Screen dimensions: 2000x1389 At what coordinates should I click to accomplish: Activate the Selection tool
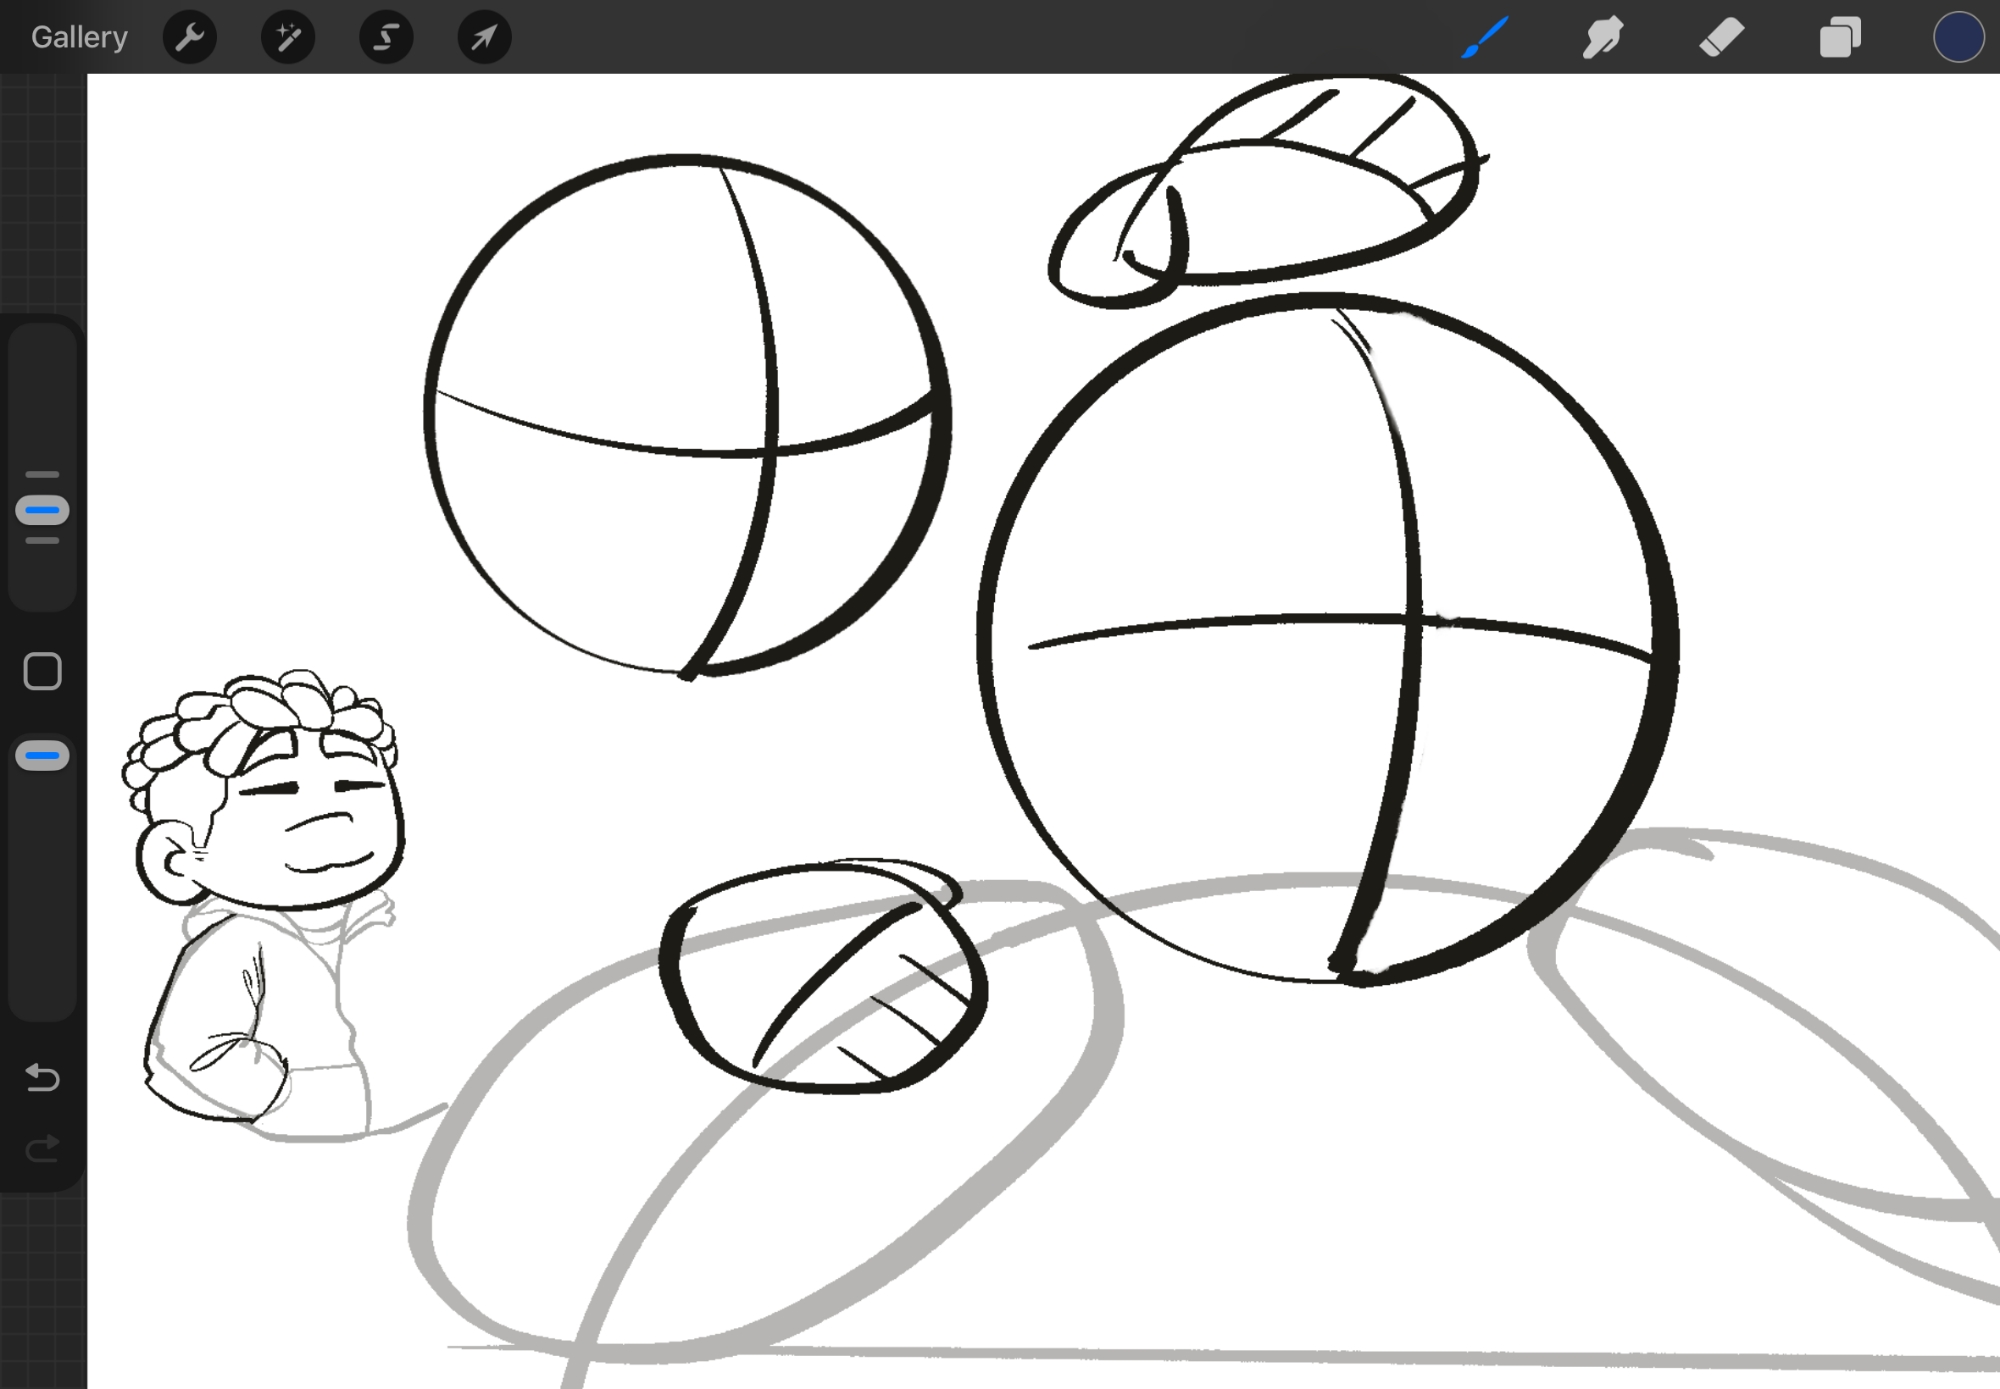pos(386,38)
